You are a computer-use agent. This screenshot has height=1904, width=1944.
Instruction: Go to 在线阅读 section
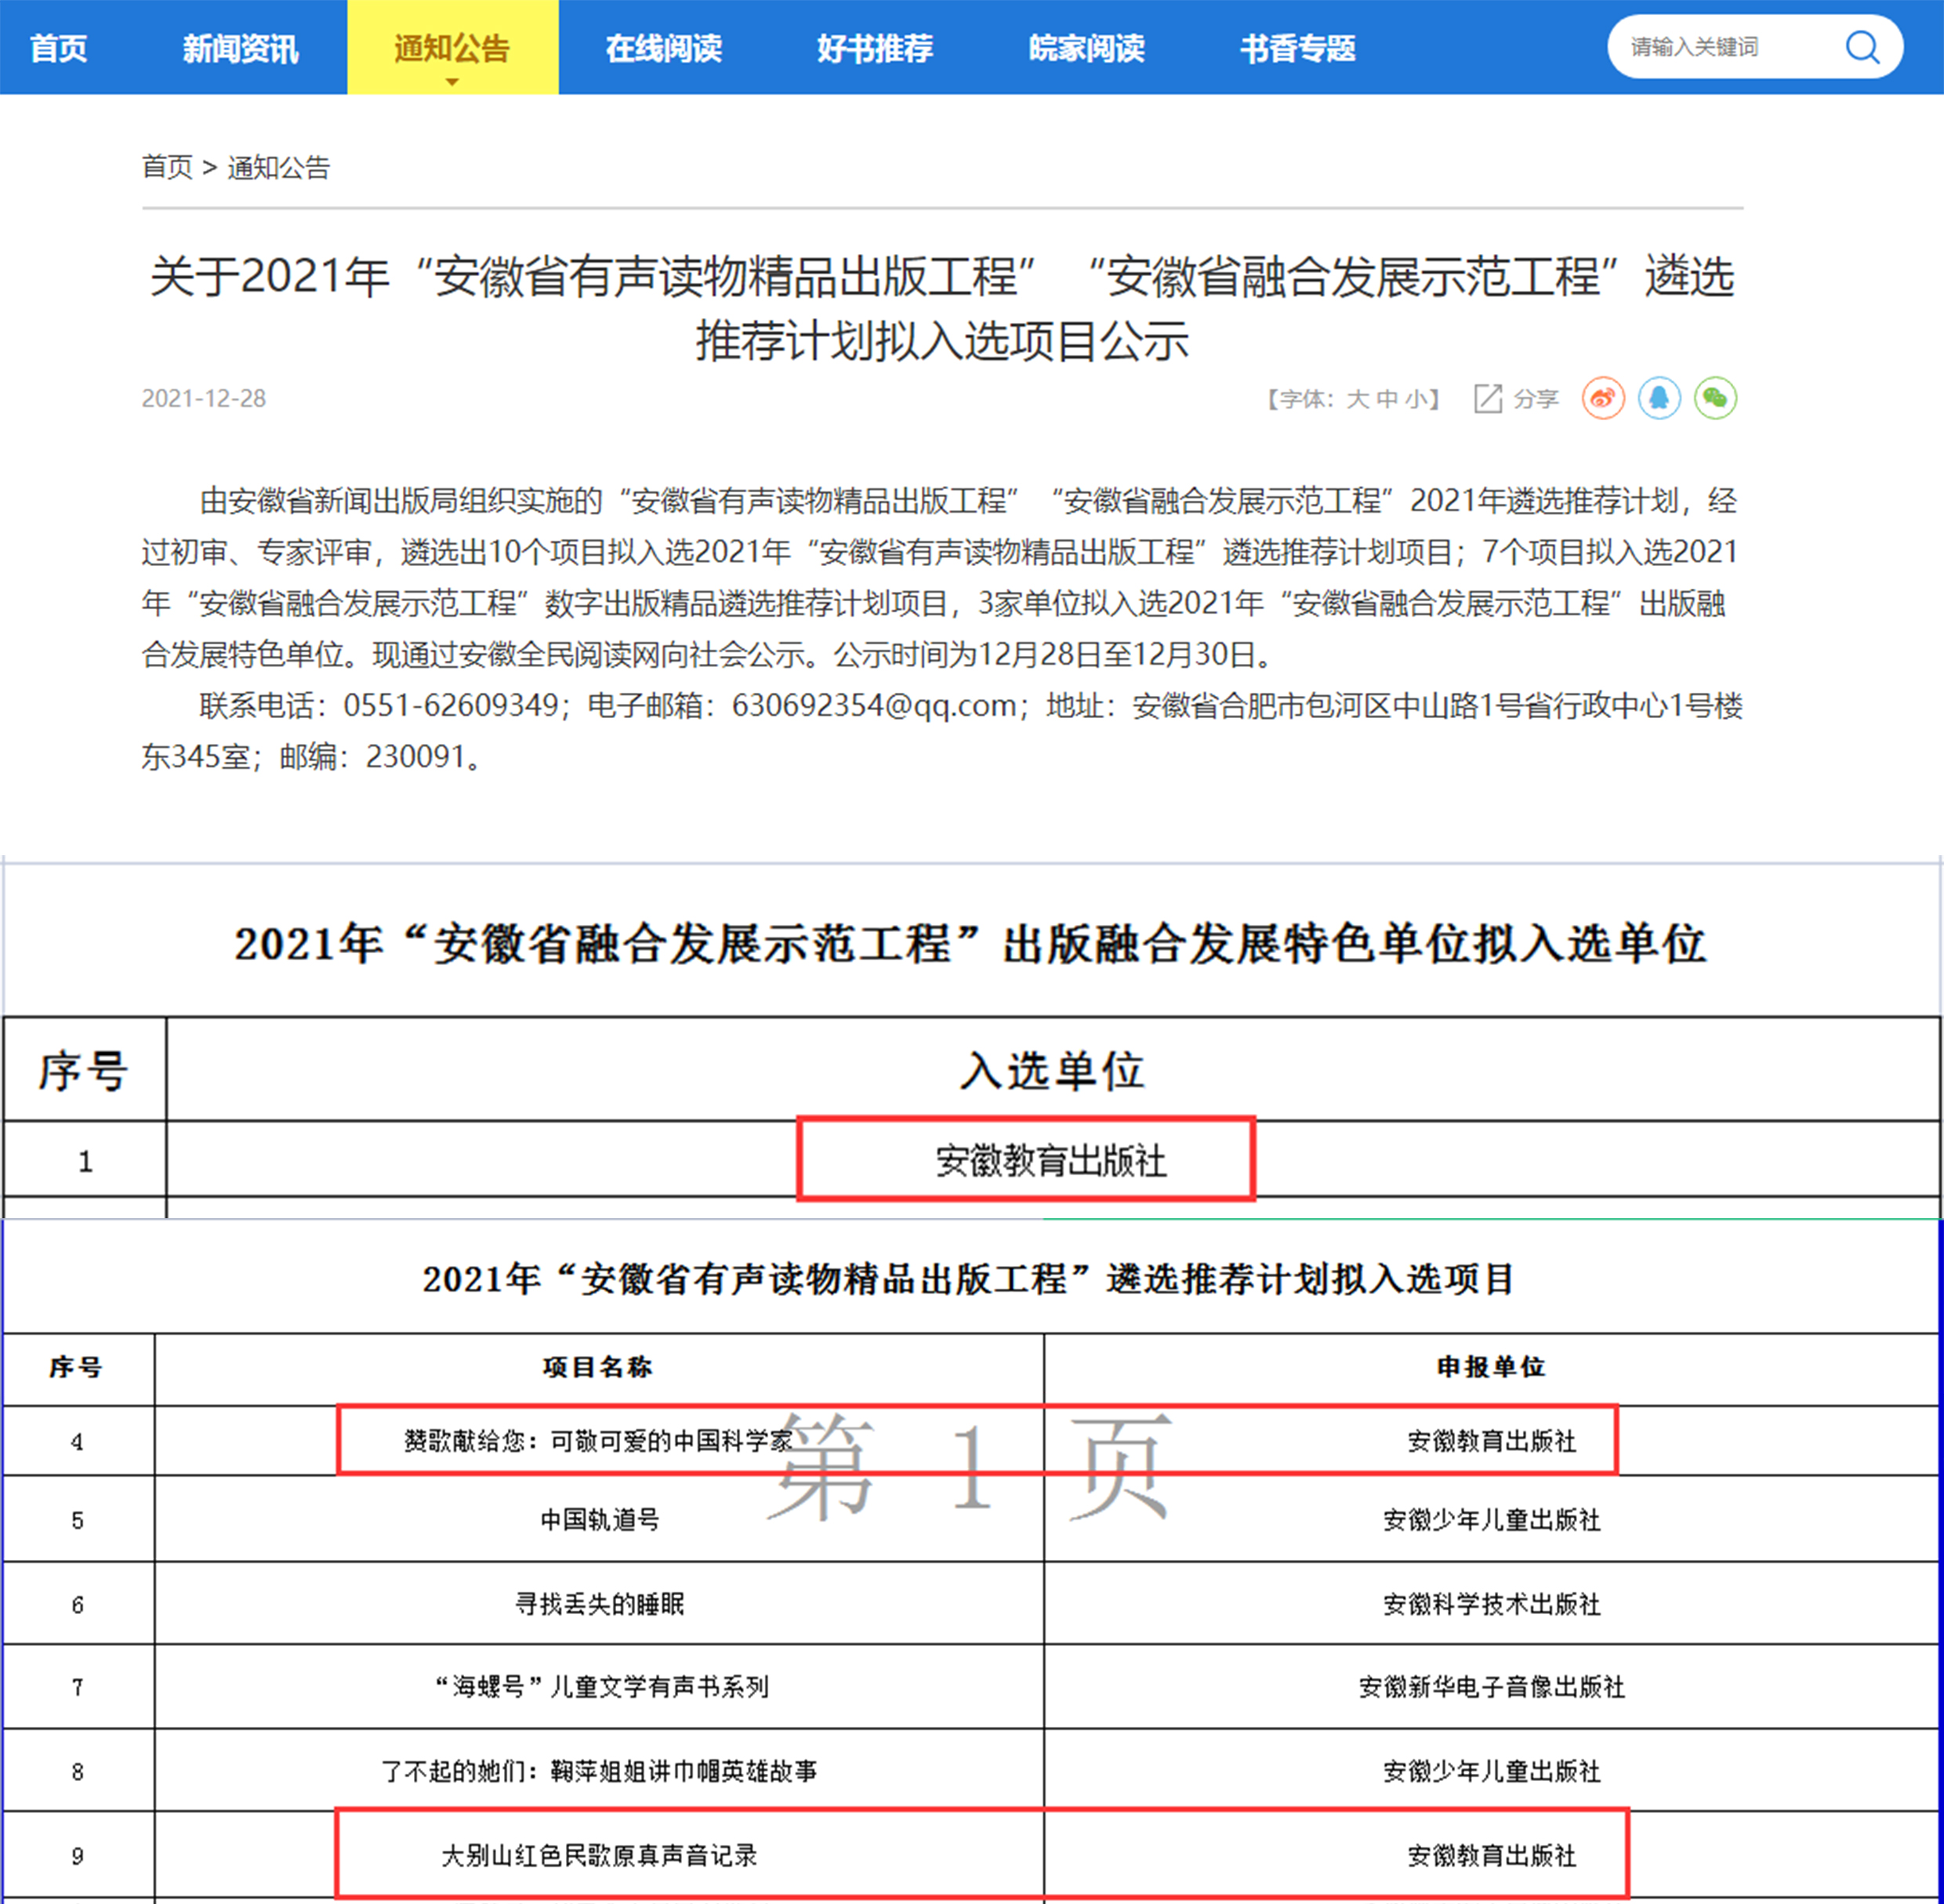(663, 48)
